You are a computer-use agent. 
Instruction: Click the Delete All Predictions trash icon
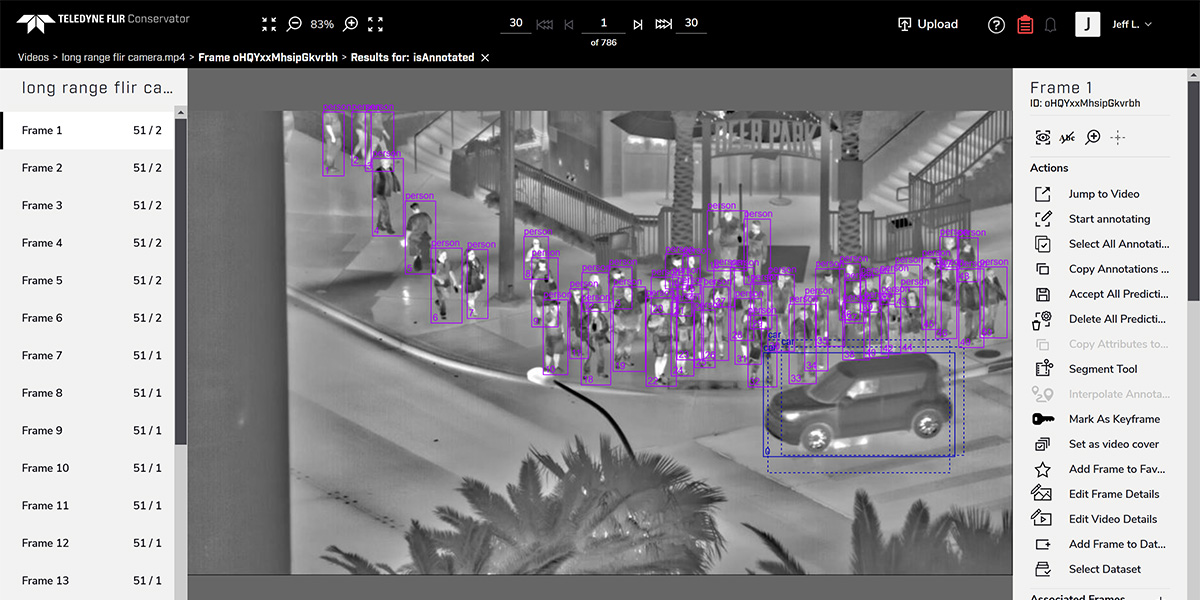[1043, 319]
